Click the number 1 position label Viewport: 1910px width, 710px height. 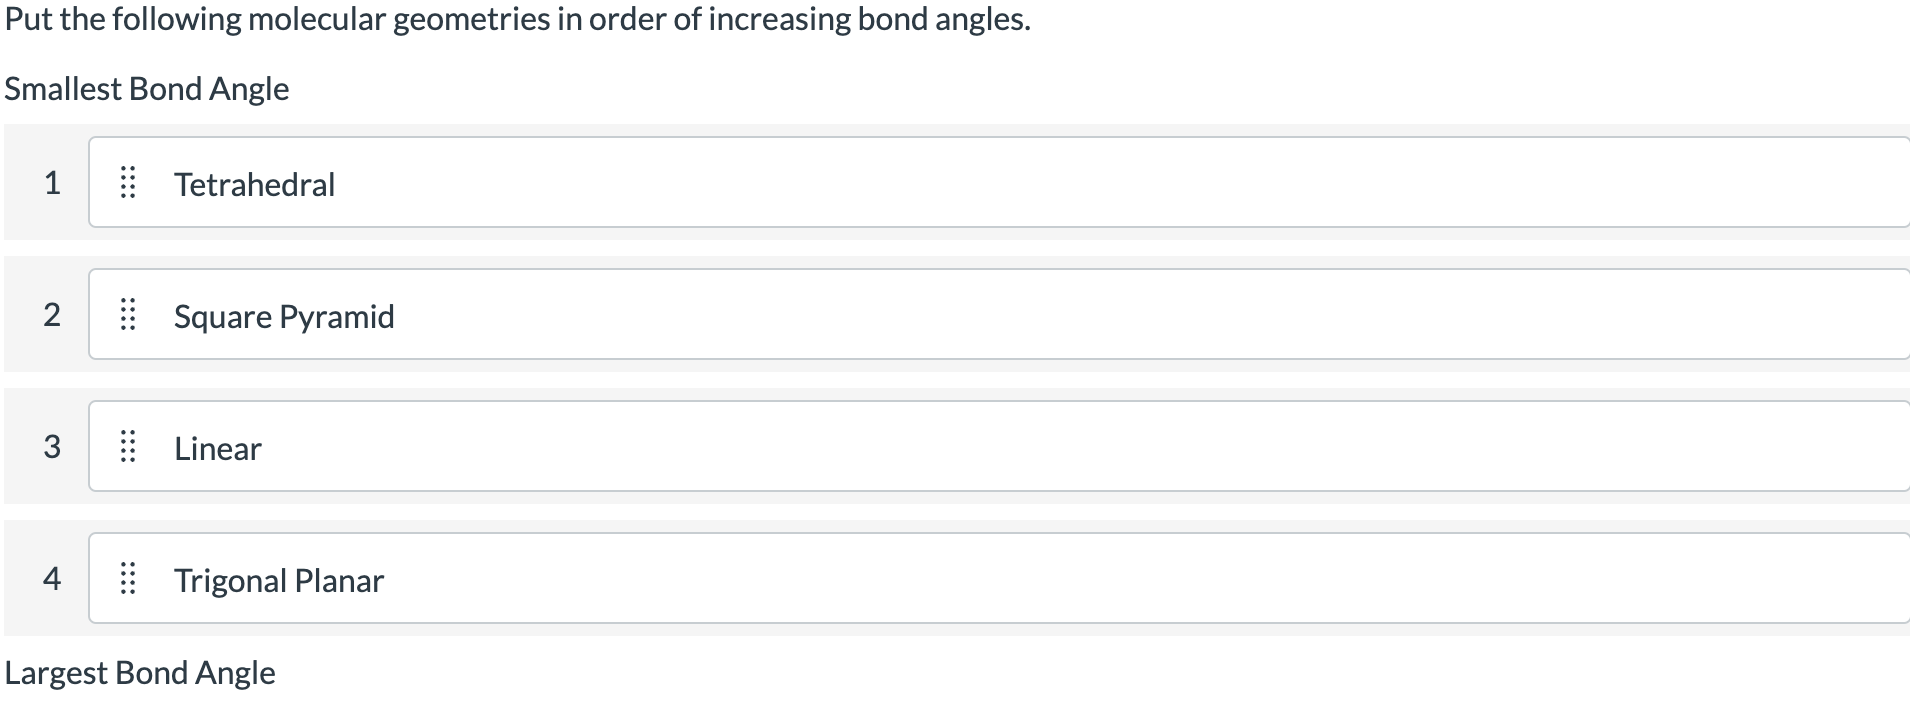[x=52, y=183]
